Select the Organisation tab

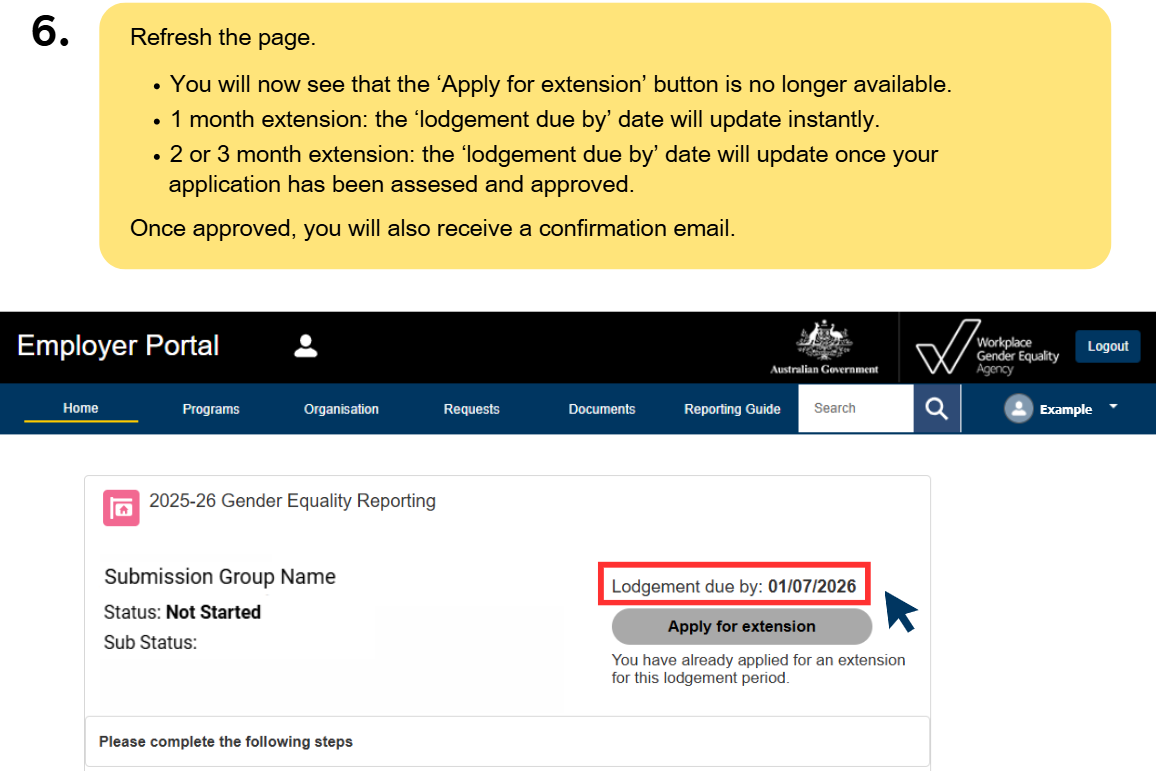[x=341, y=408]
